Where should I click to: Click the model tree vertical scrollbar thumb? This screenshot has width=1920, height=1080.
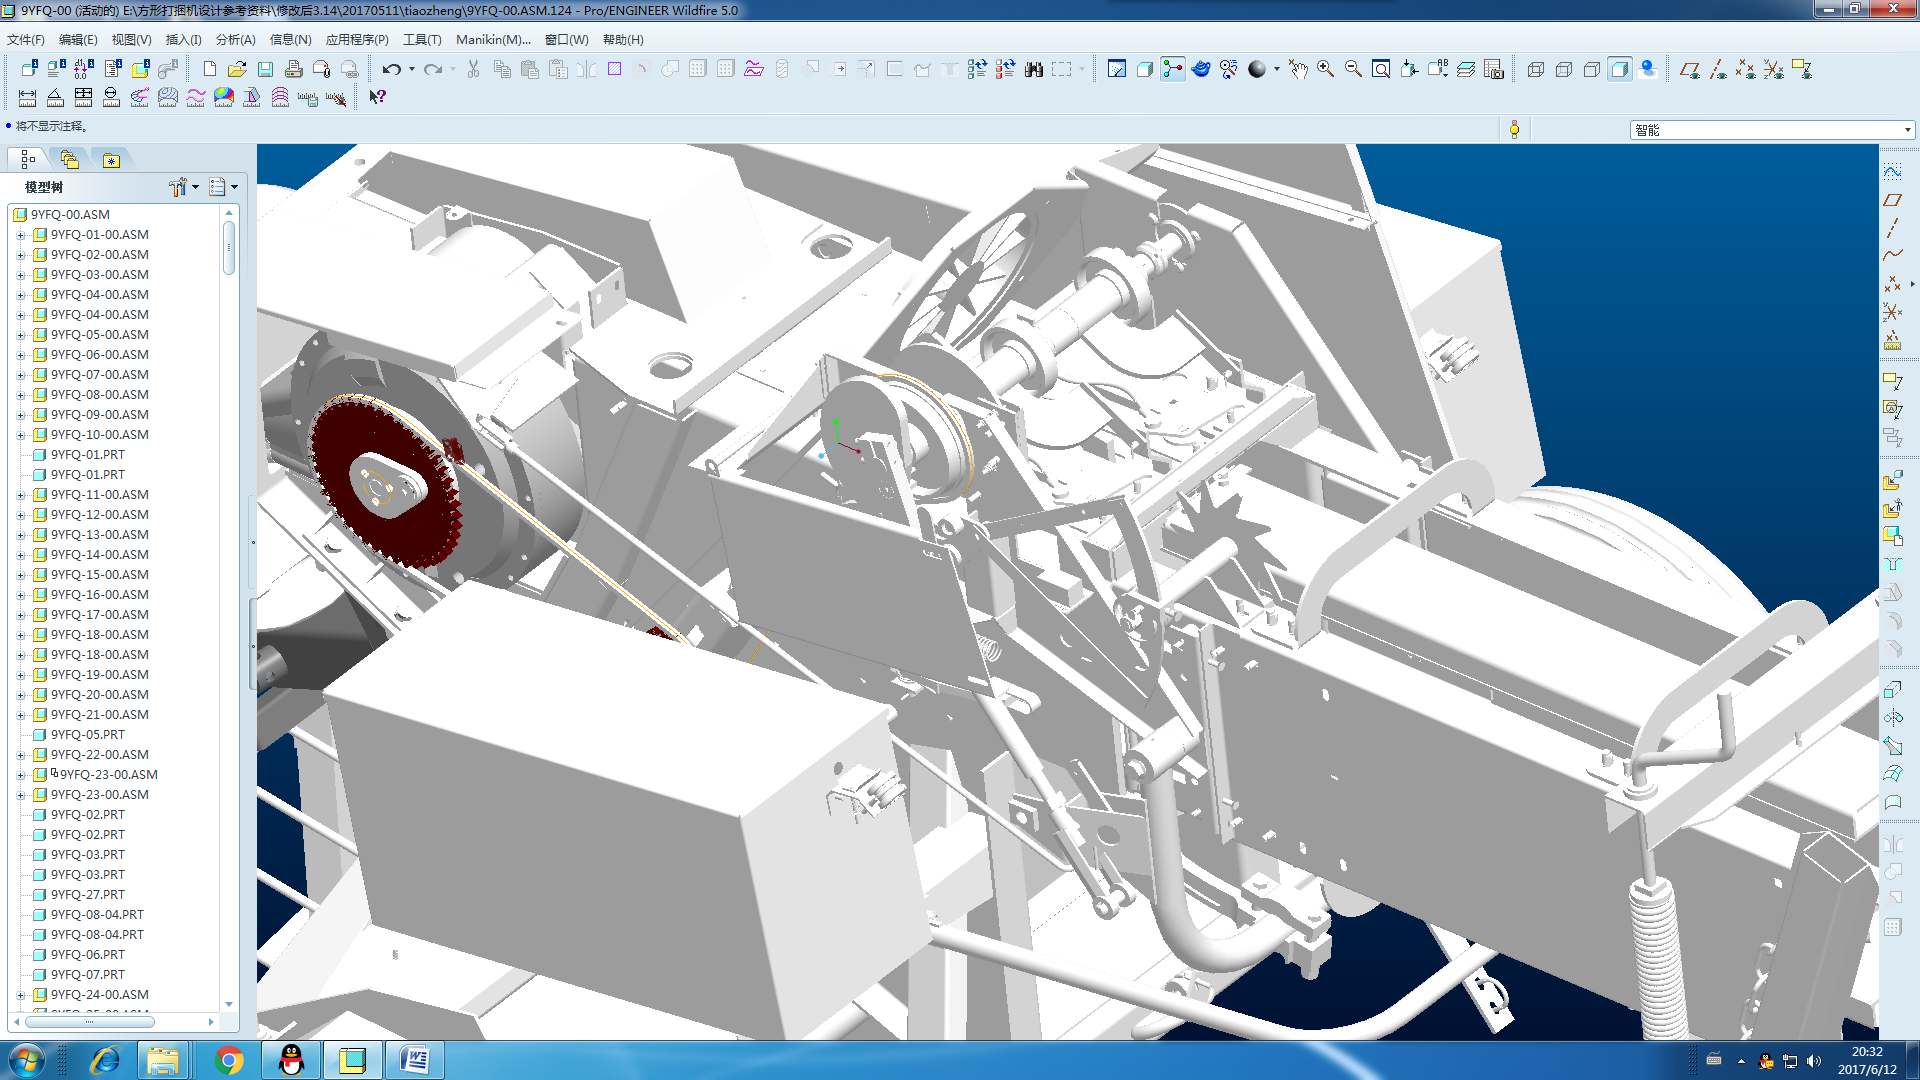tap(229, 247)
